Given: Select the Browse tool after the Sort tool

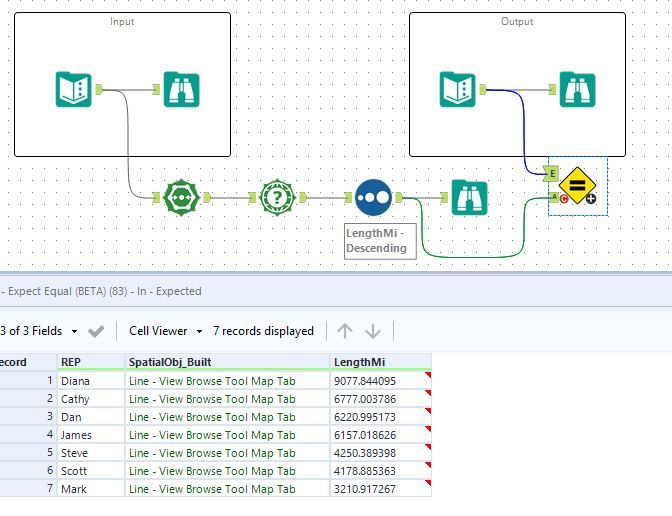Looking at the screenshot, I should coord(470,198).
